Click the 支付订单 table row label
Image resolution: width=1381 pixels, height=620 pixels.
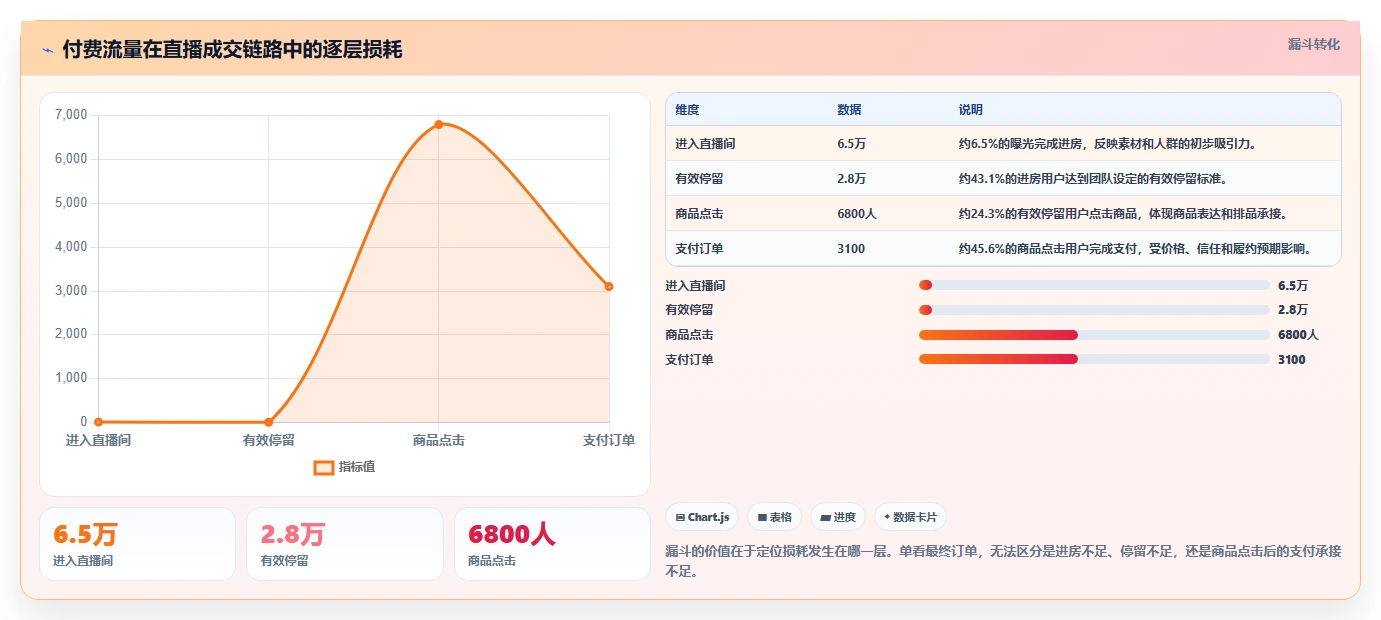click(700, 249)
